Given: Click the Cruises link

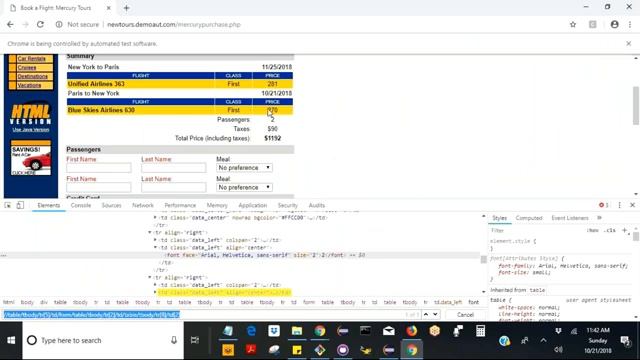Looking at the screenshot, I should coord(27,68).
